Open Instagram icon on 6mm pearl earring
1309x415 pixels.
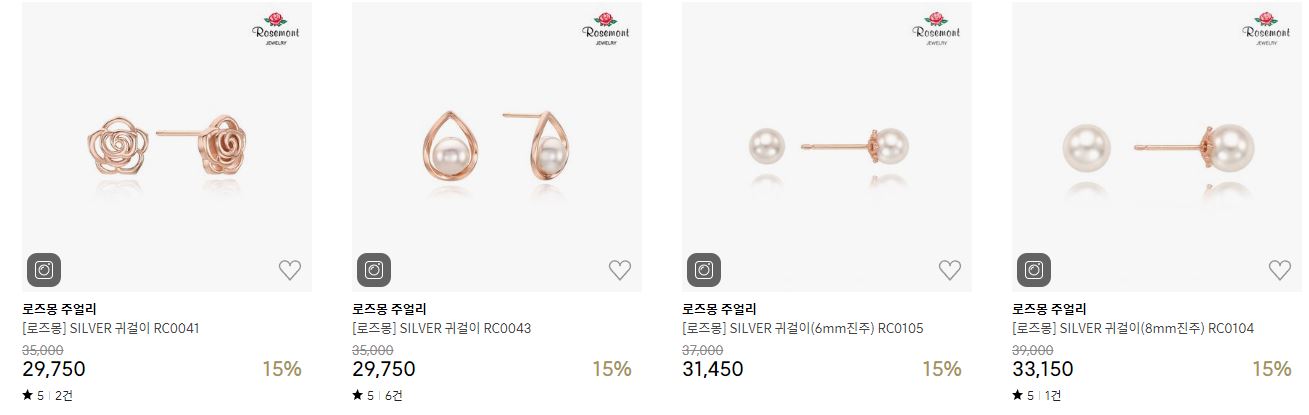(704, 270)
